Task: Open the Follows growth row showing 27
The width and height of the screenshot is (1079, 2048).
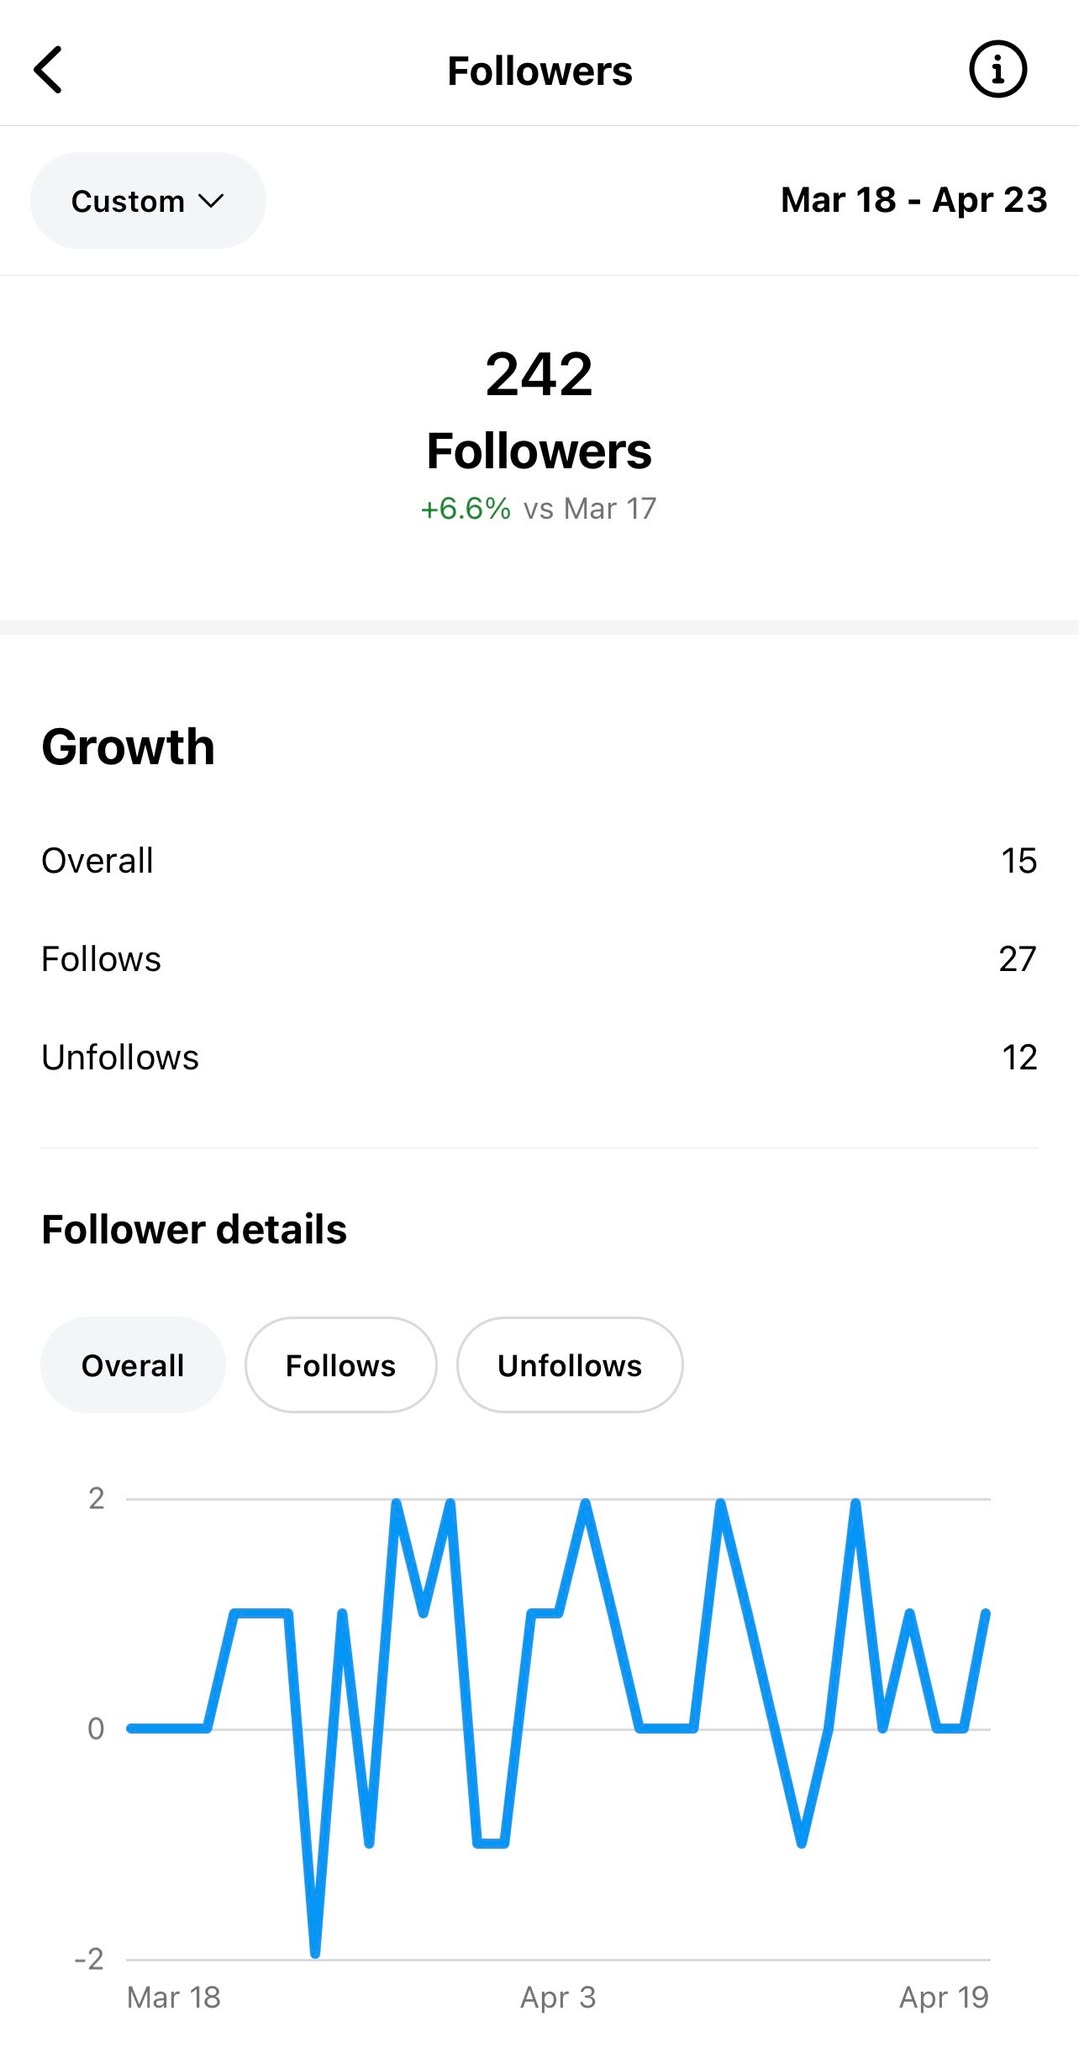Action: (x=539, y=959)
